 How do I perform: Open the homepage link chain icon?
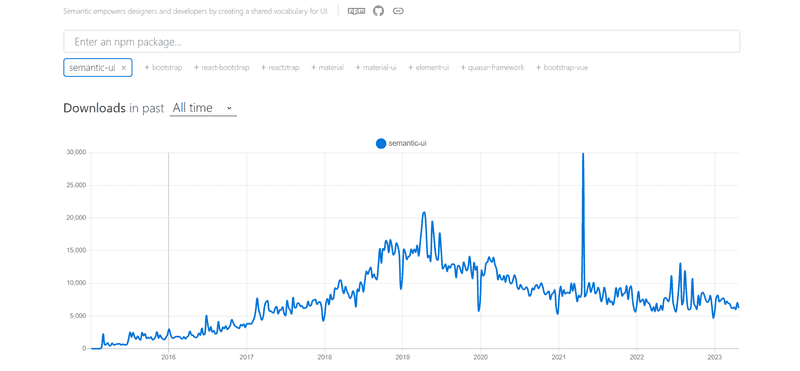pyautogui.click(x=398, y=11)
